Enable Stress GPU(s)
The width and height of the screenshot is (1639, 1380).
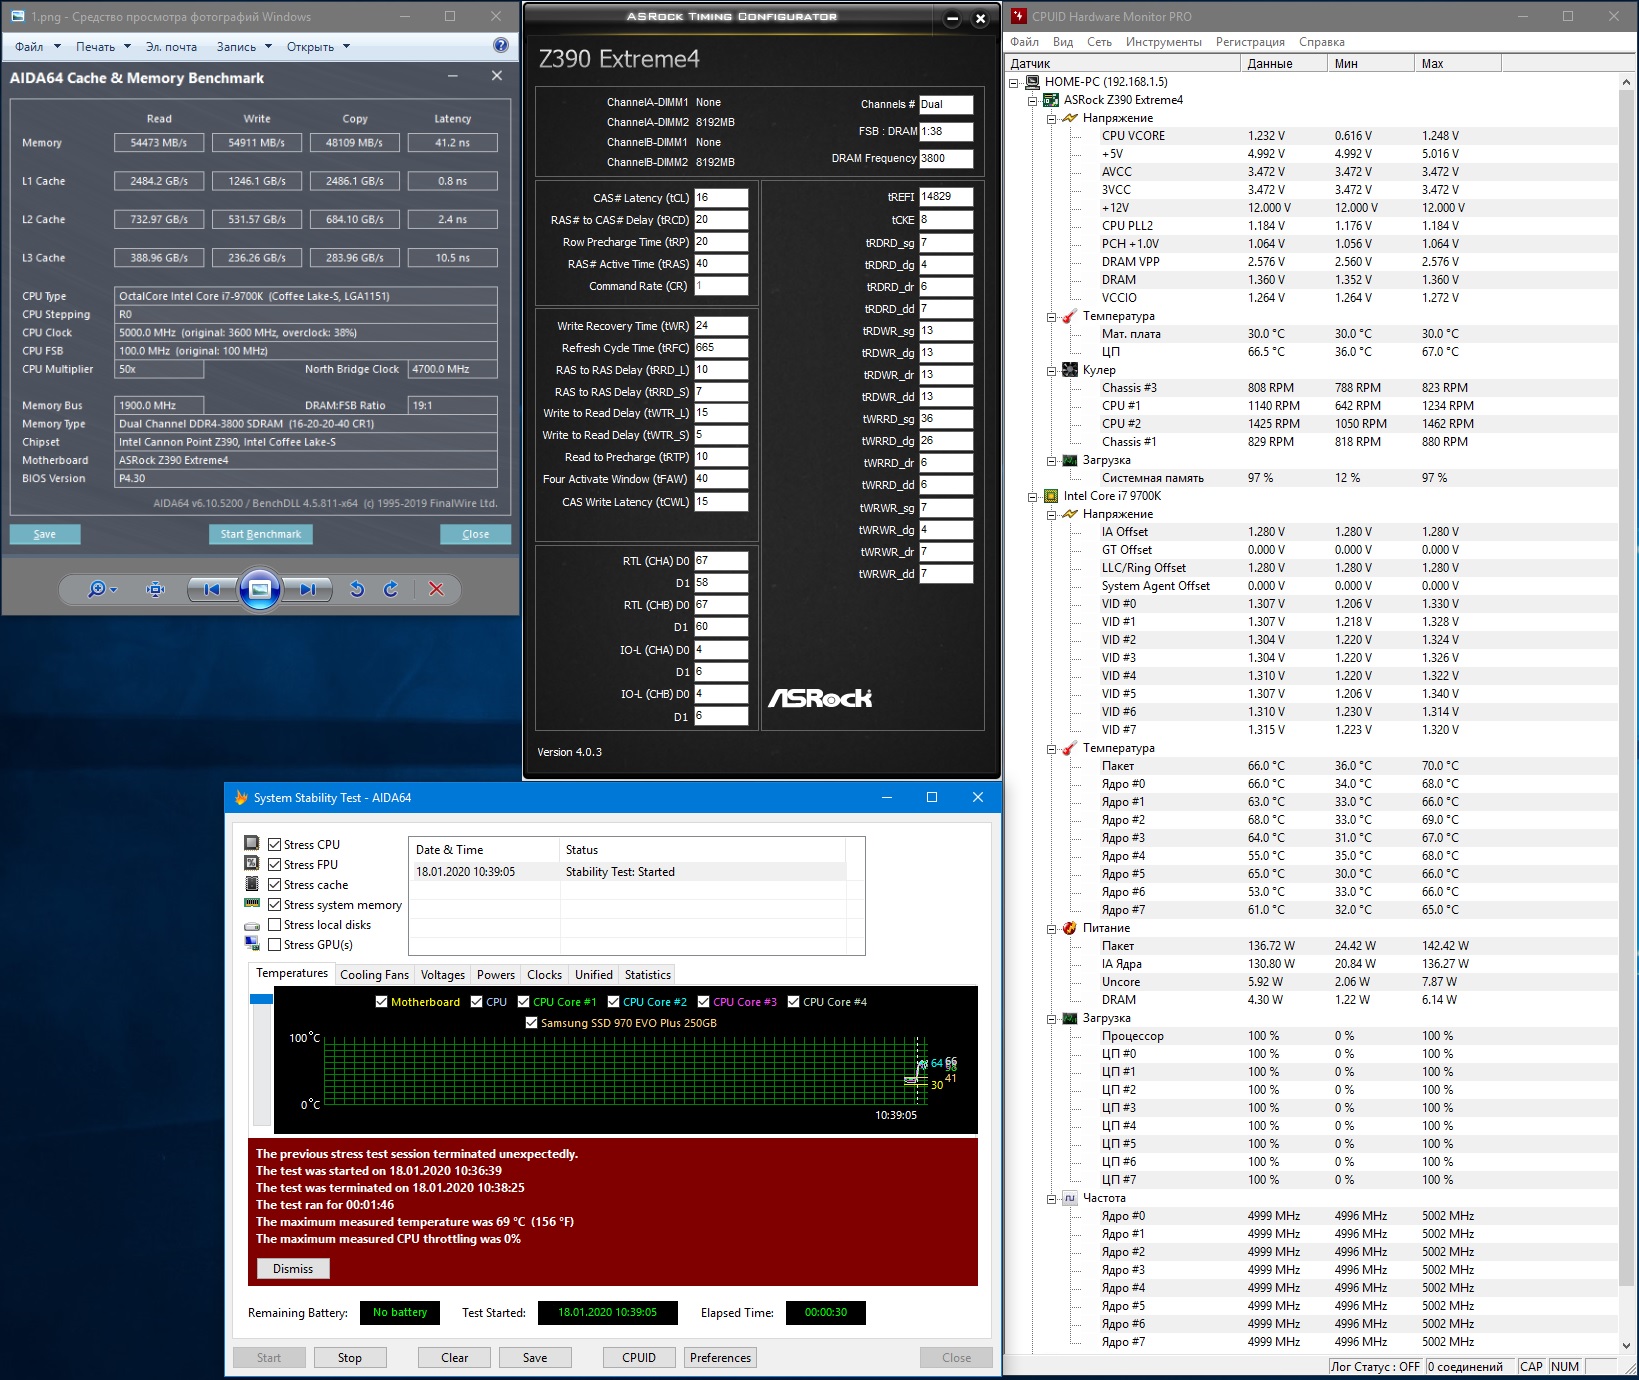274,944
